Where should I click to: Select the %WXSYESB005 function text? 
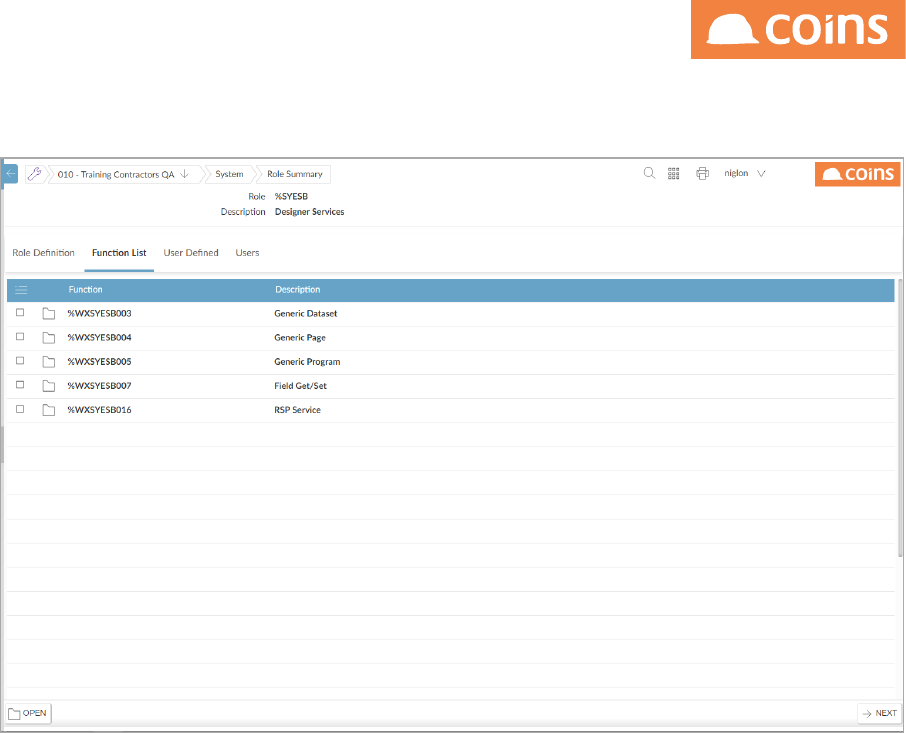coord(99,362)
